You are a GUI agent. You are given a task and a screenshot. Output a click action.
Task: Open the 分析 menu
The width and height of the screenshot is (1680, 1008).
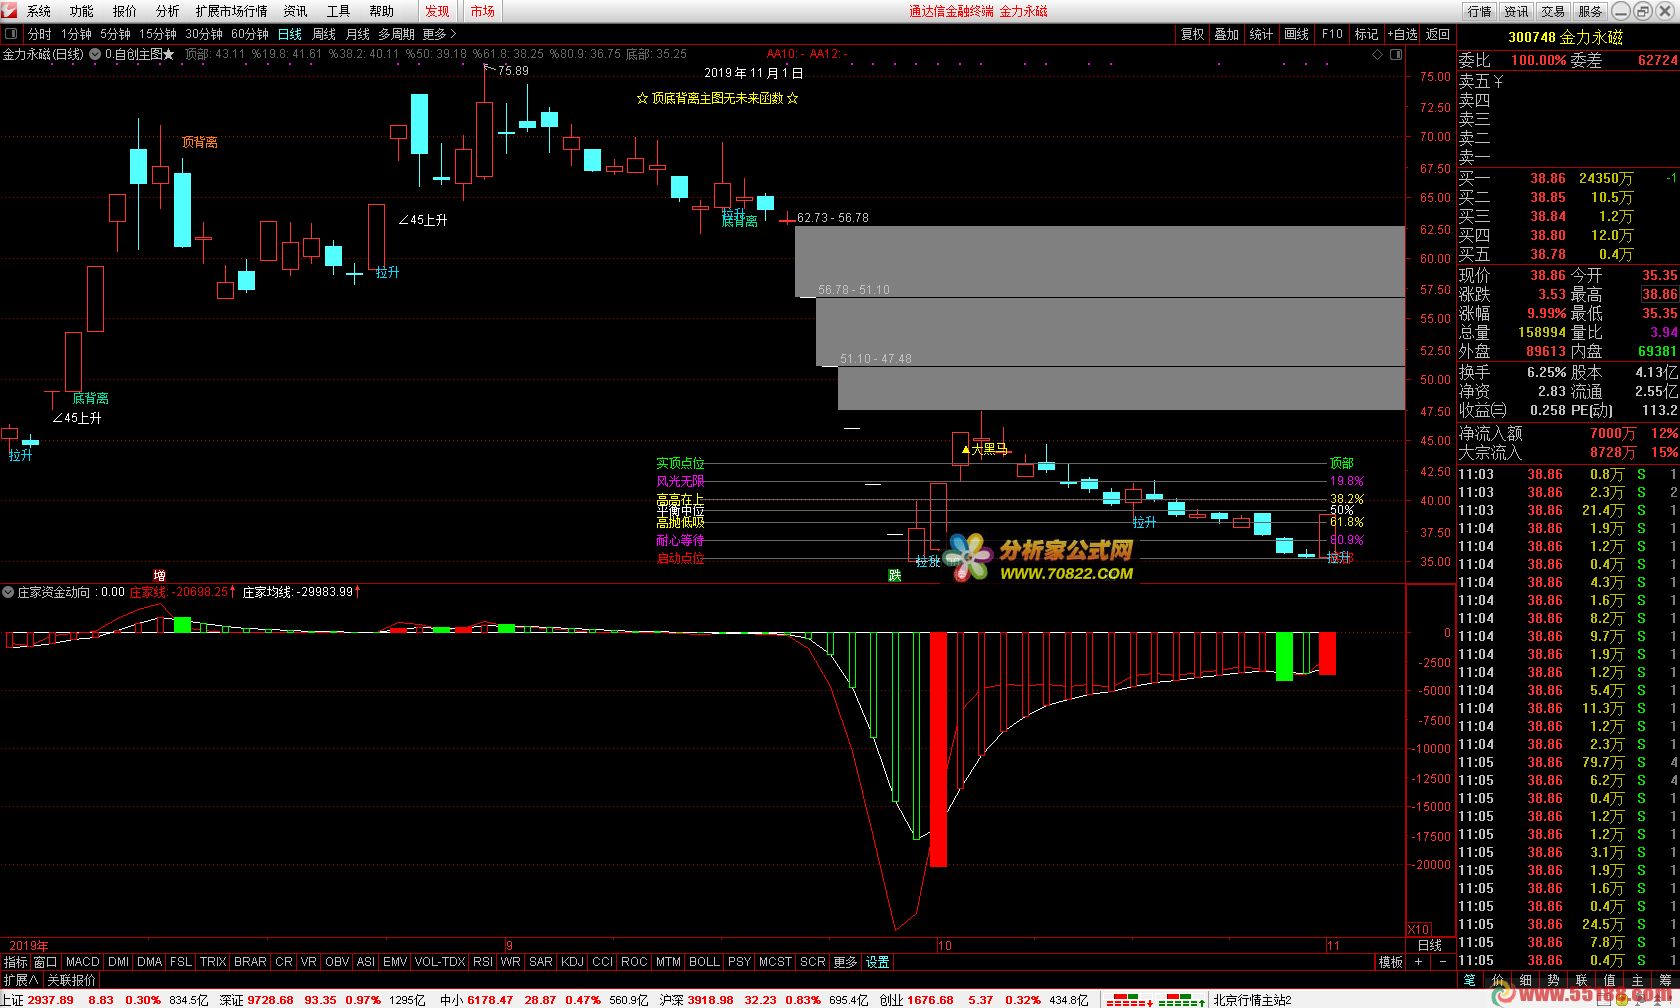[x=168, y=11]
